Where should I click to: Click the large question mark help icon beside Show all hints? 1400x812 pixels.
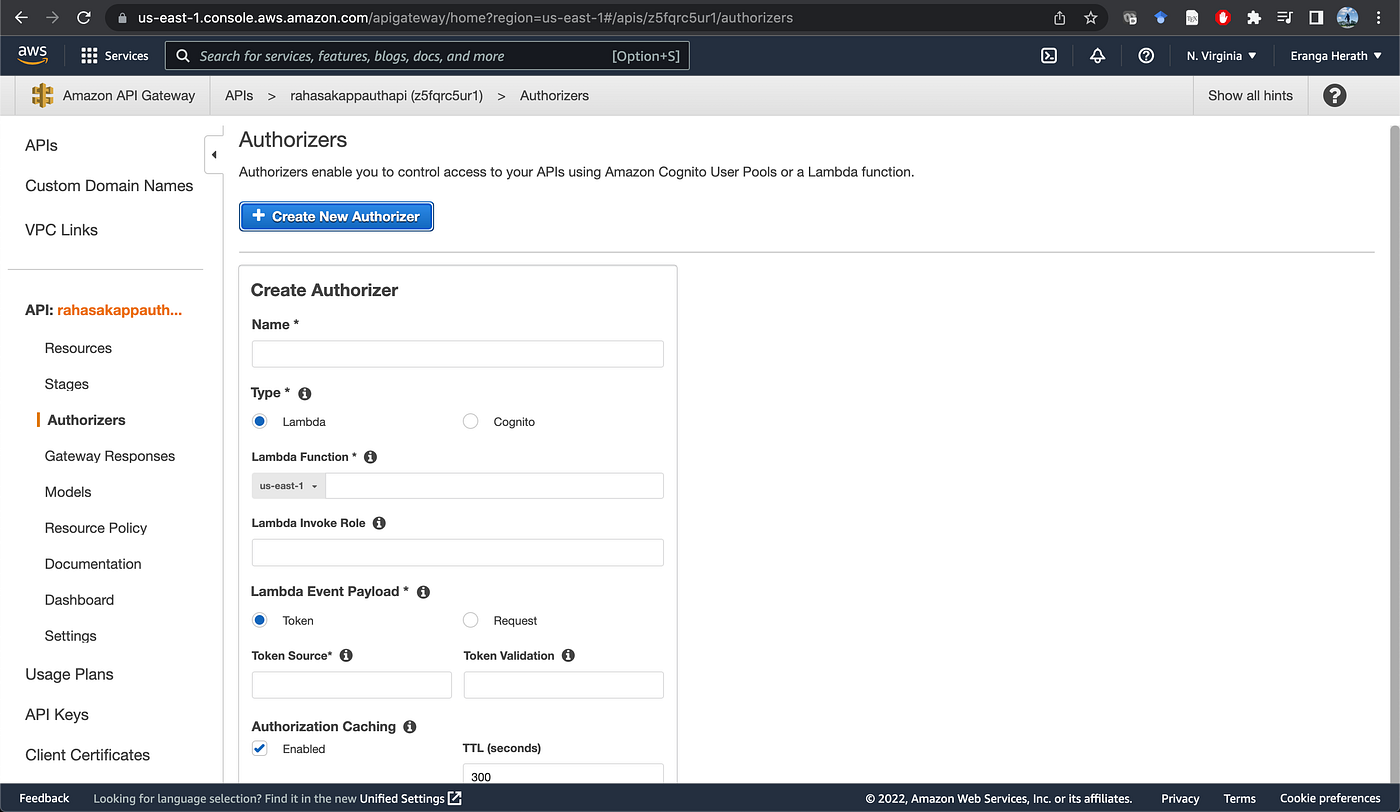tap(1334, 95)
